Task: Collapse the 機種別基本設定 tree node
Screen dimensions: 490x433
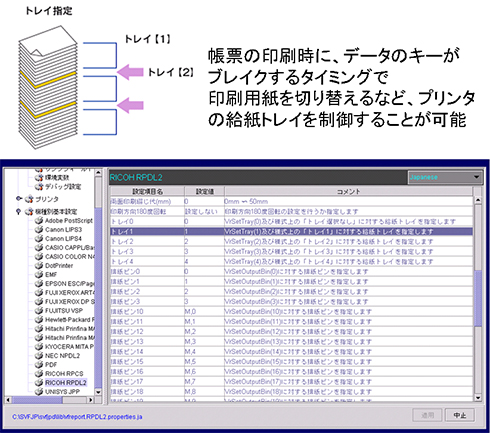Action: click(x=19, y=212)
